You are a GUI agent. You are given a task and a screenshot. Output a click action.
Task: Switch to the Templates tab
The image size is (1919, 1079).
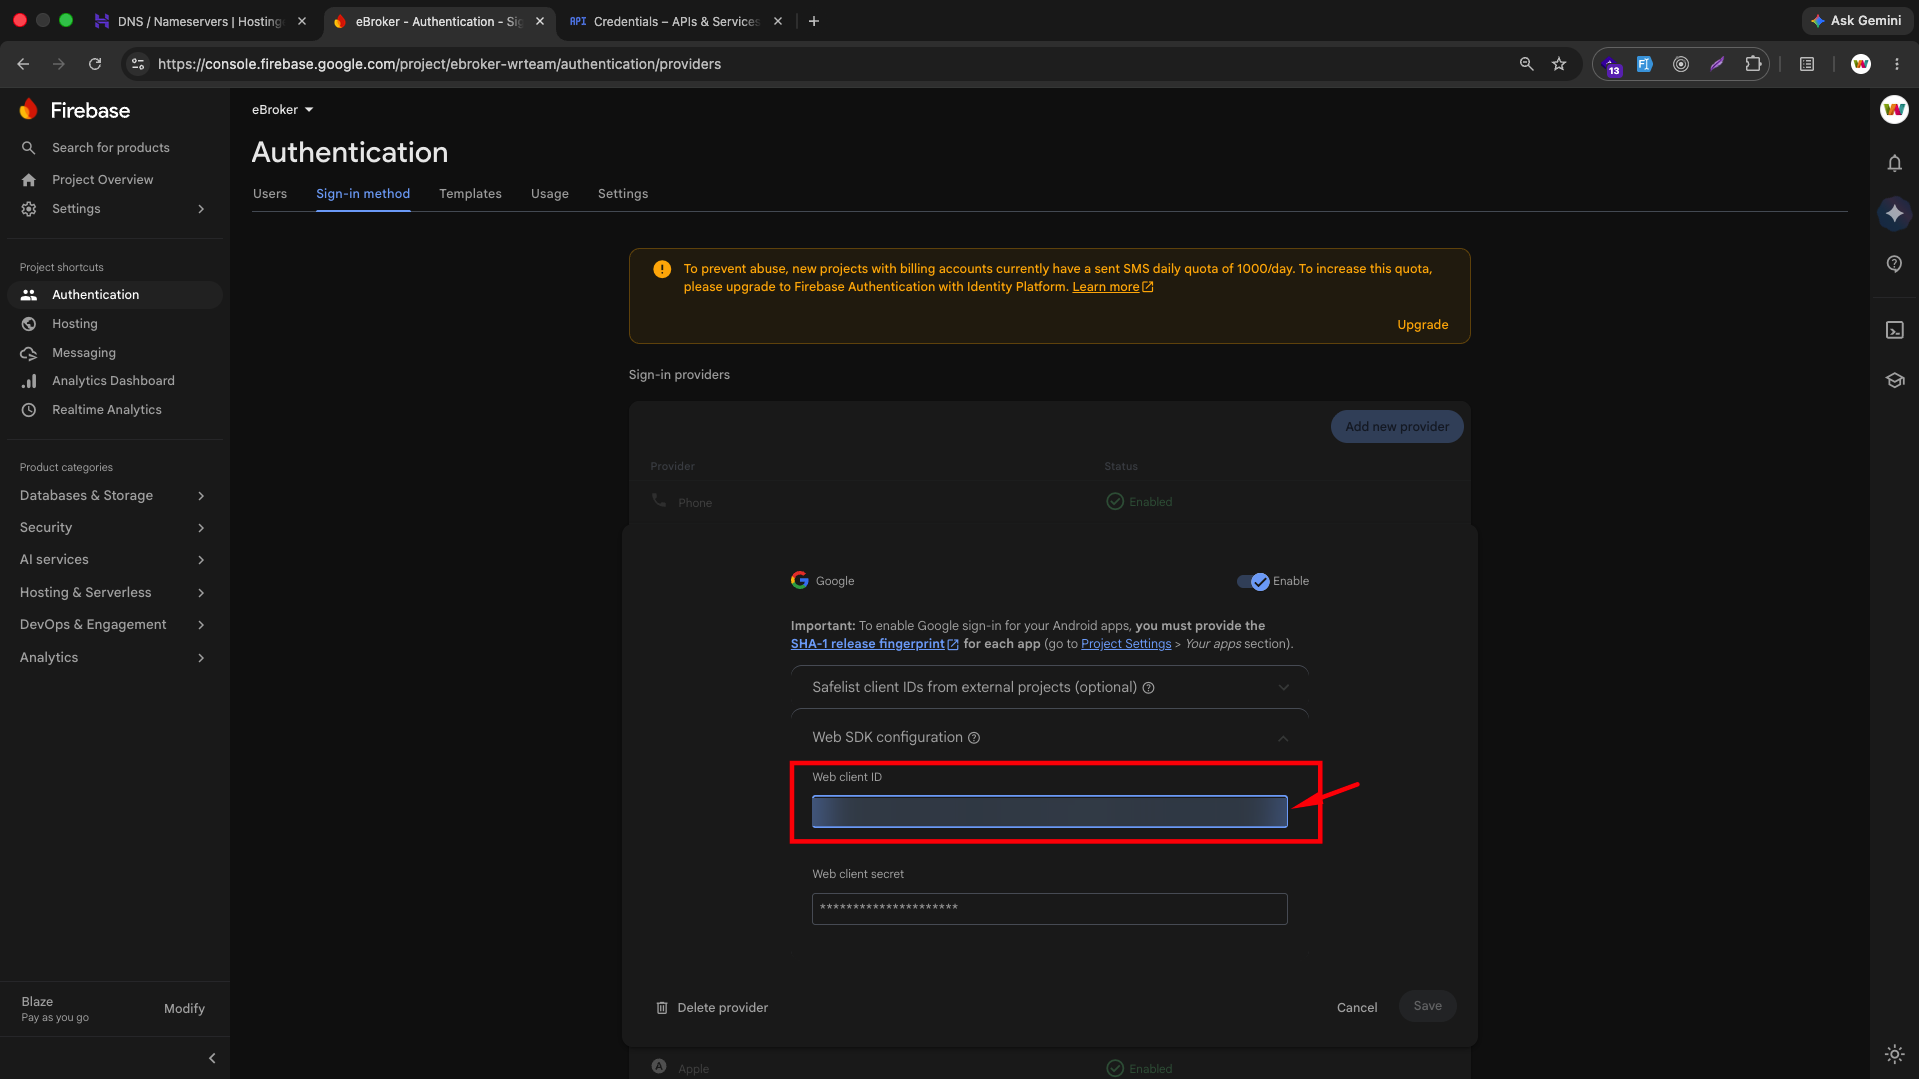(470, 194)
